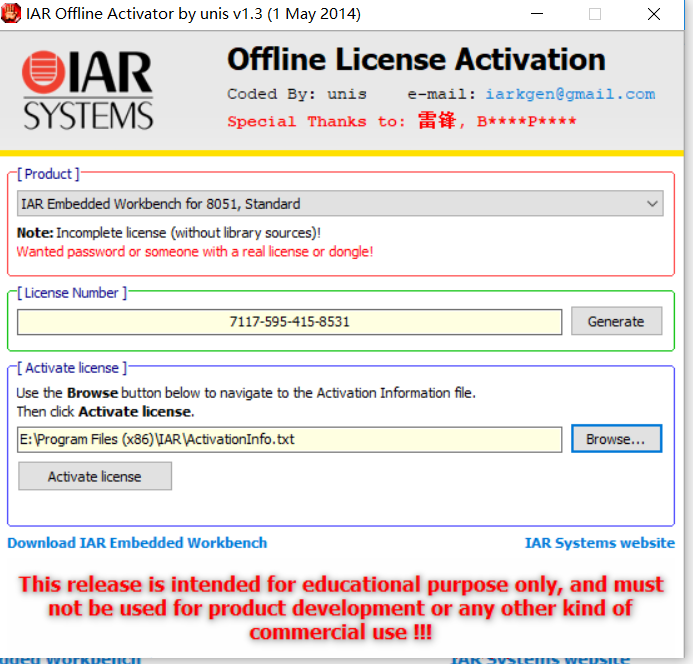Close the IAR Offline Activator window
Image resolution: width=693 pixels, height=664 pixels.
coord(654,14)
